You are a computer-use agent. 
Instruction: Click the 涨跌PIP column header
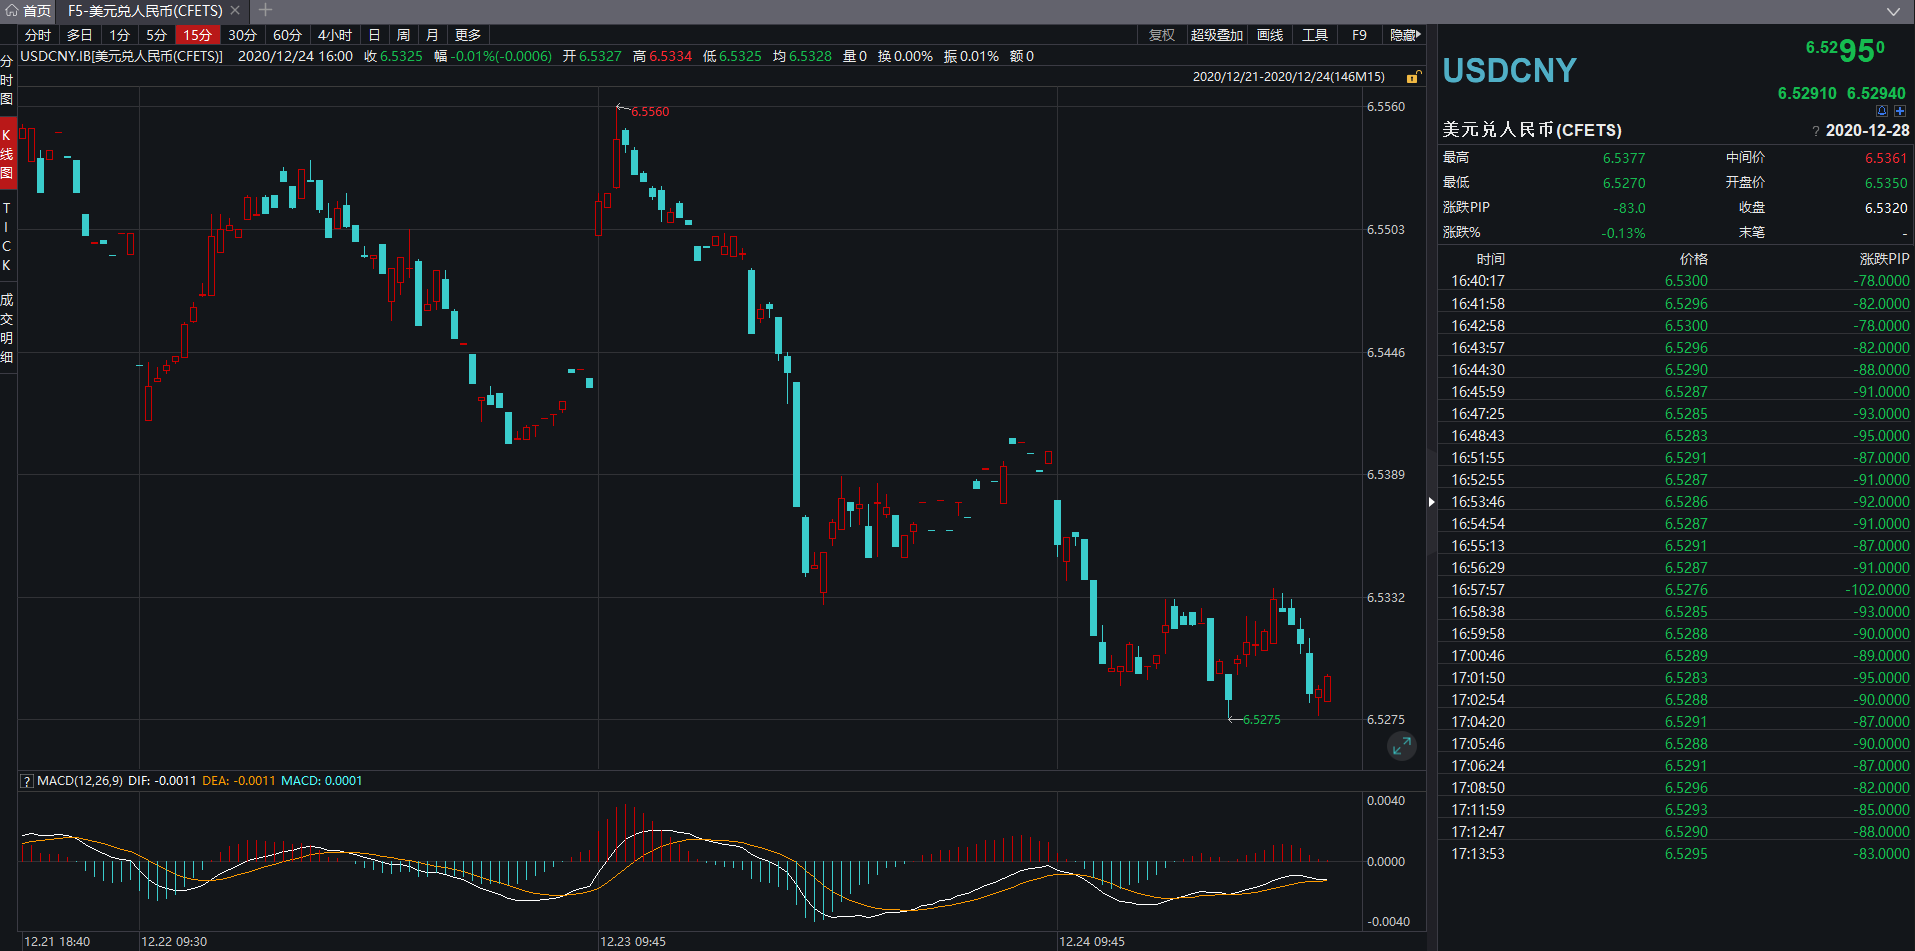coord(1884,259)
